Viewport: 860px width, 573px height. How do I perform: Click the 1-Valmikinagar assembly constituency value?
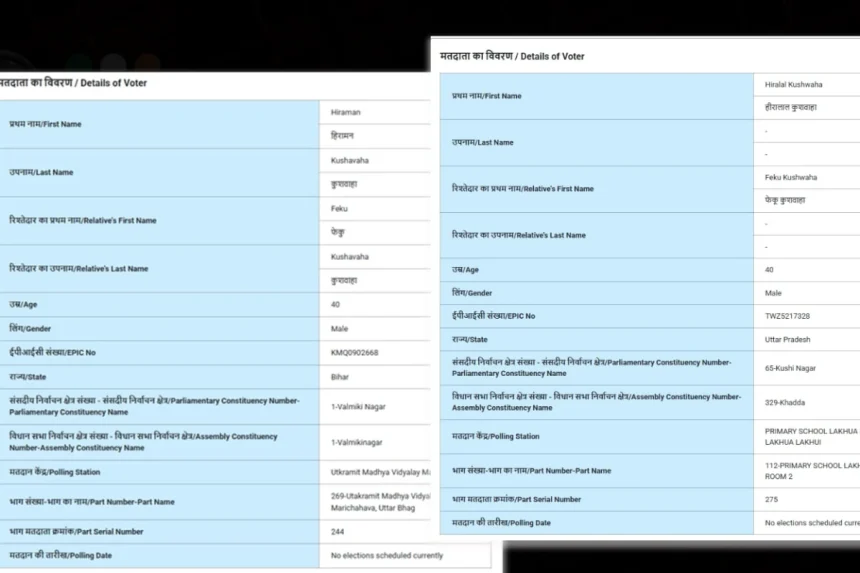point(356,442)
